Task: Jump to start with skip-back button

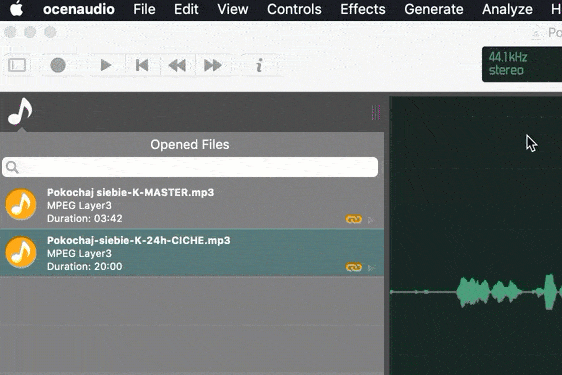Action: point(142,65)
